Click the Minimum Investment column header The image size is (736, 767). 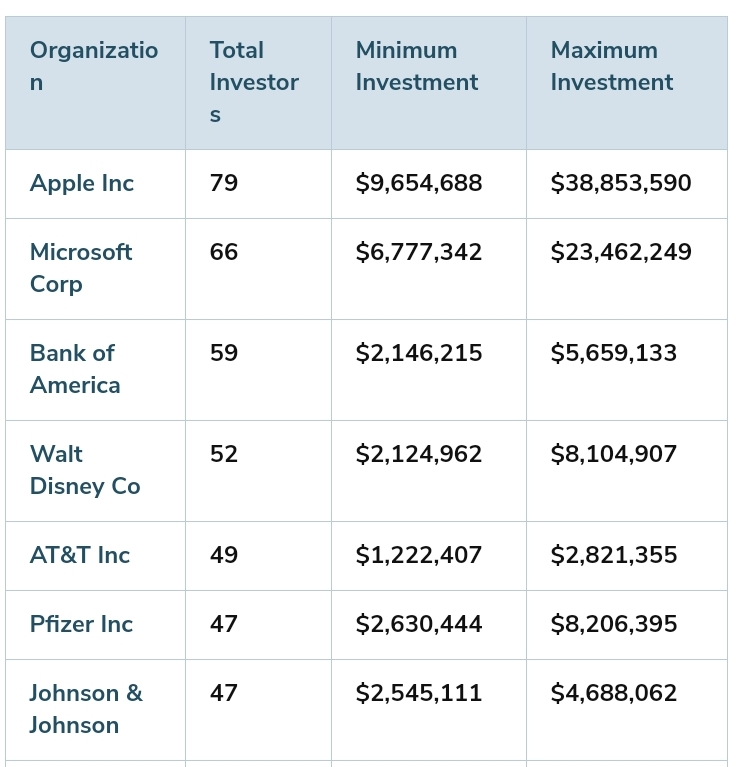[x=417, y=66]
